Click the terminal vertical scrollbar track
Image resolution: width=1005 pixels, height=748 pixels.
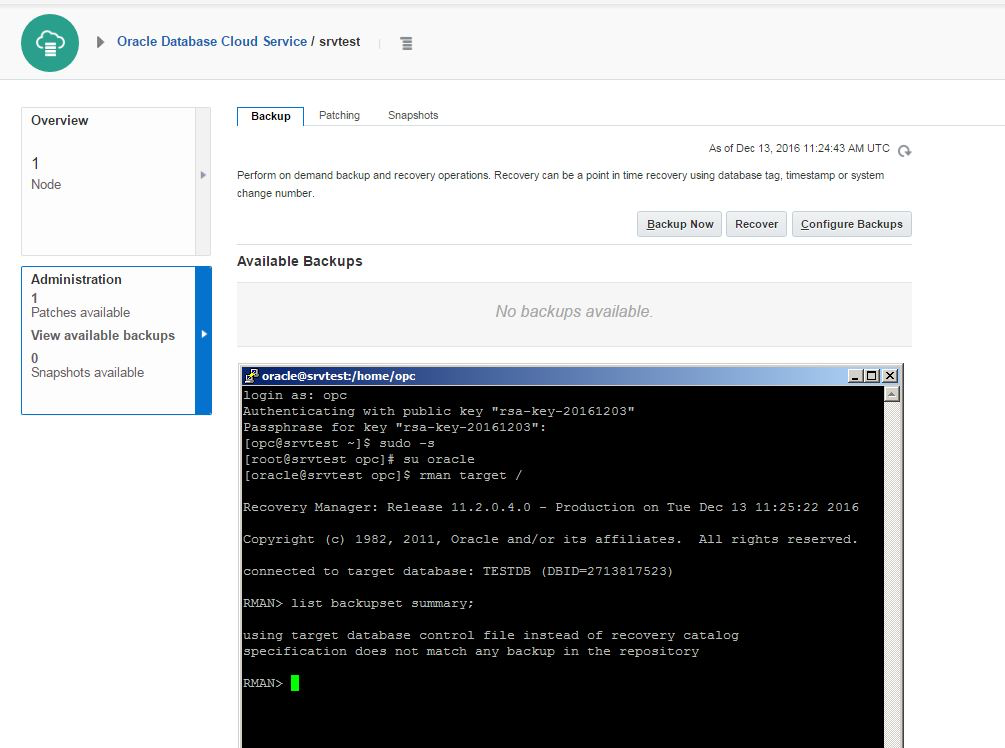click(892, 560)
